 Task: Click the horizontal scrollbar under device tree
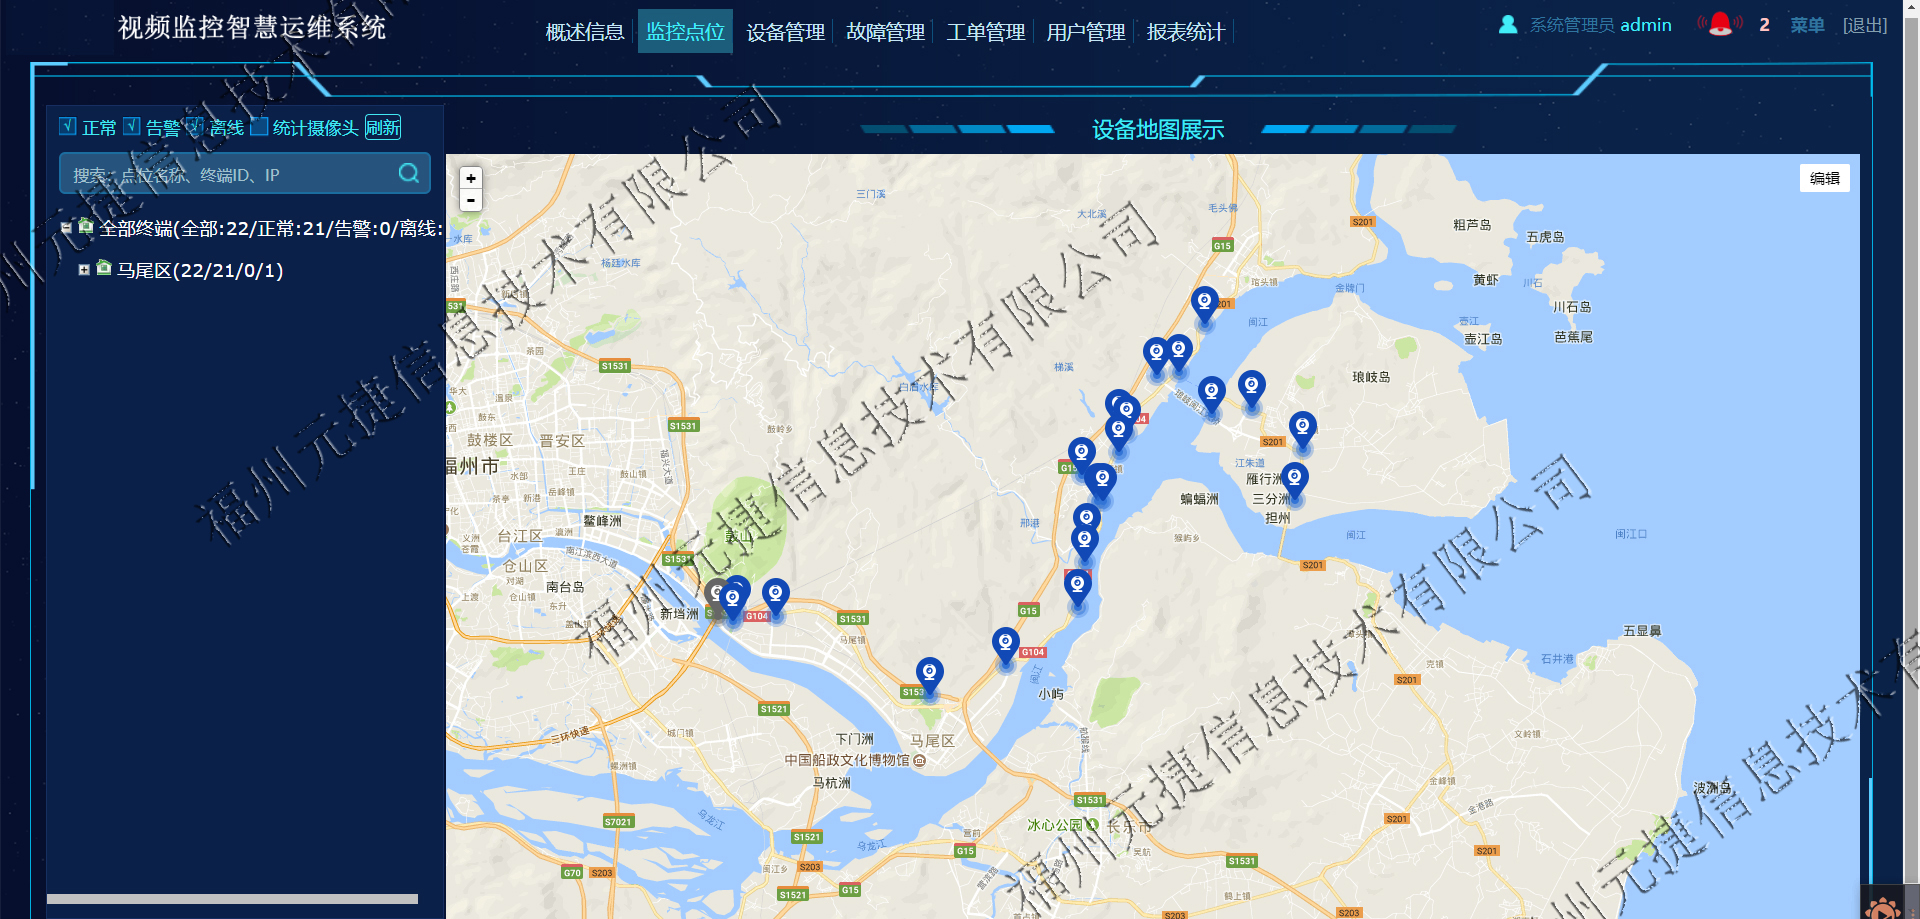pos(232,899)
